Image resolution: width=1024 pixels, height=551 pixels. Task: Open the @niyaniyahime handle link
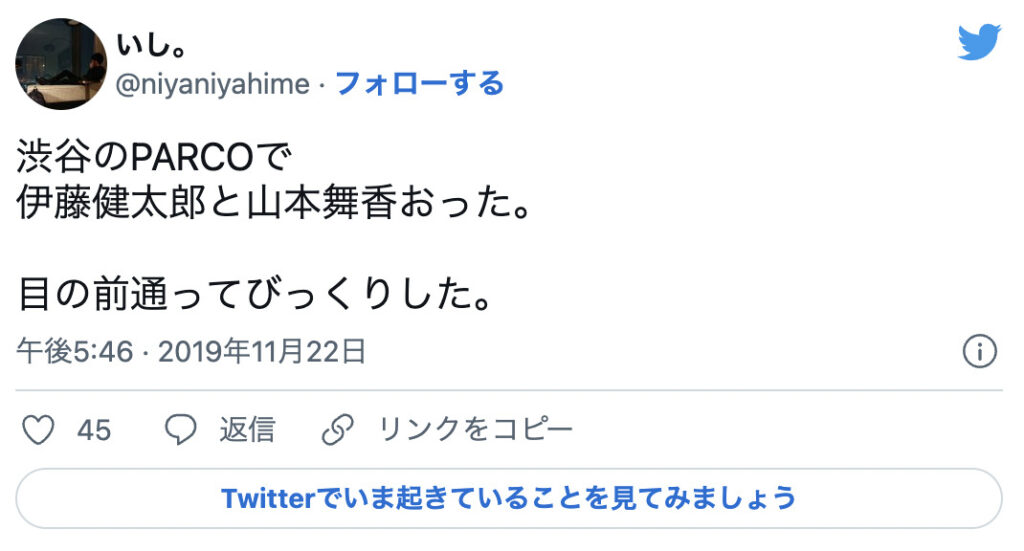[213, 84]
